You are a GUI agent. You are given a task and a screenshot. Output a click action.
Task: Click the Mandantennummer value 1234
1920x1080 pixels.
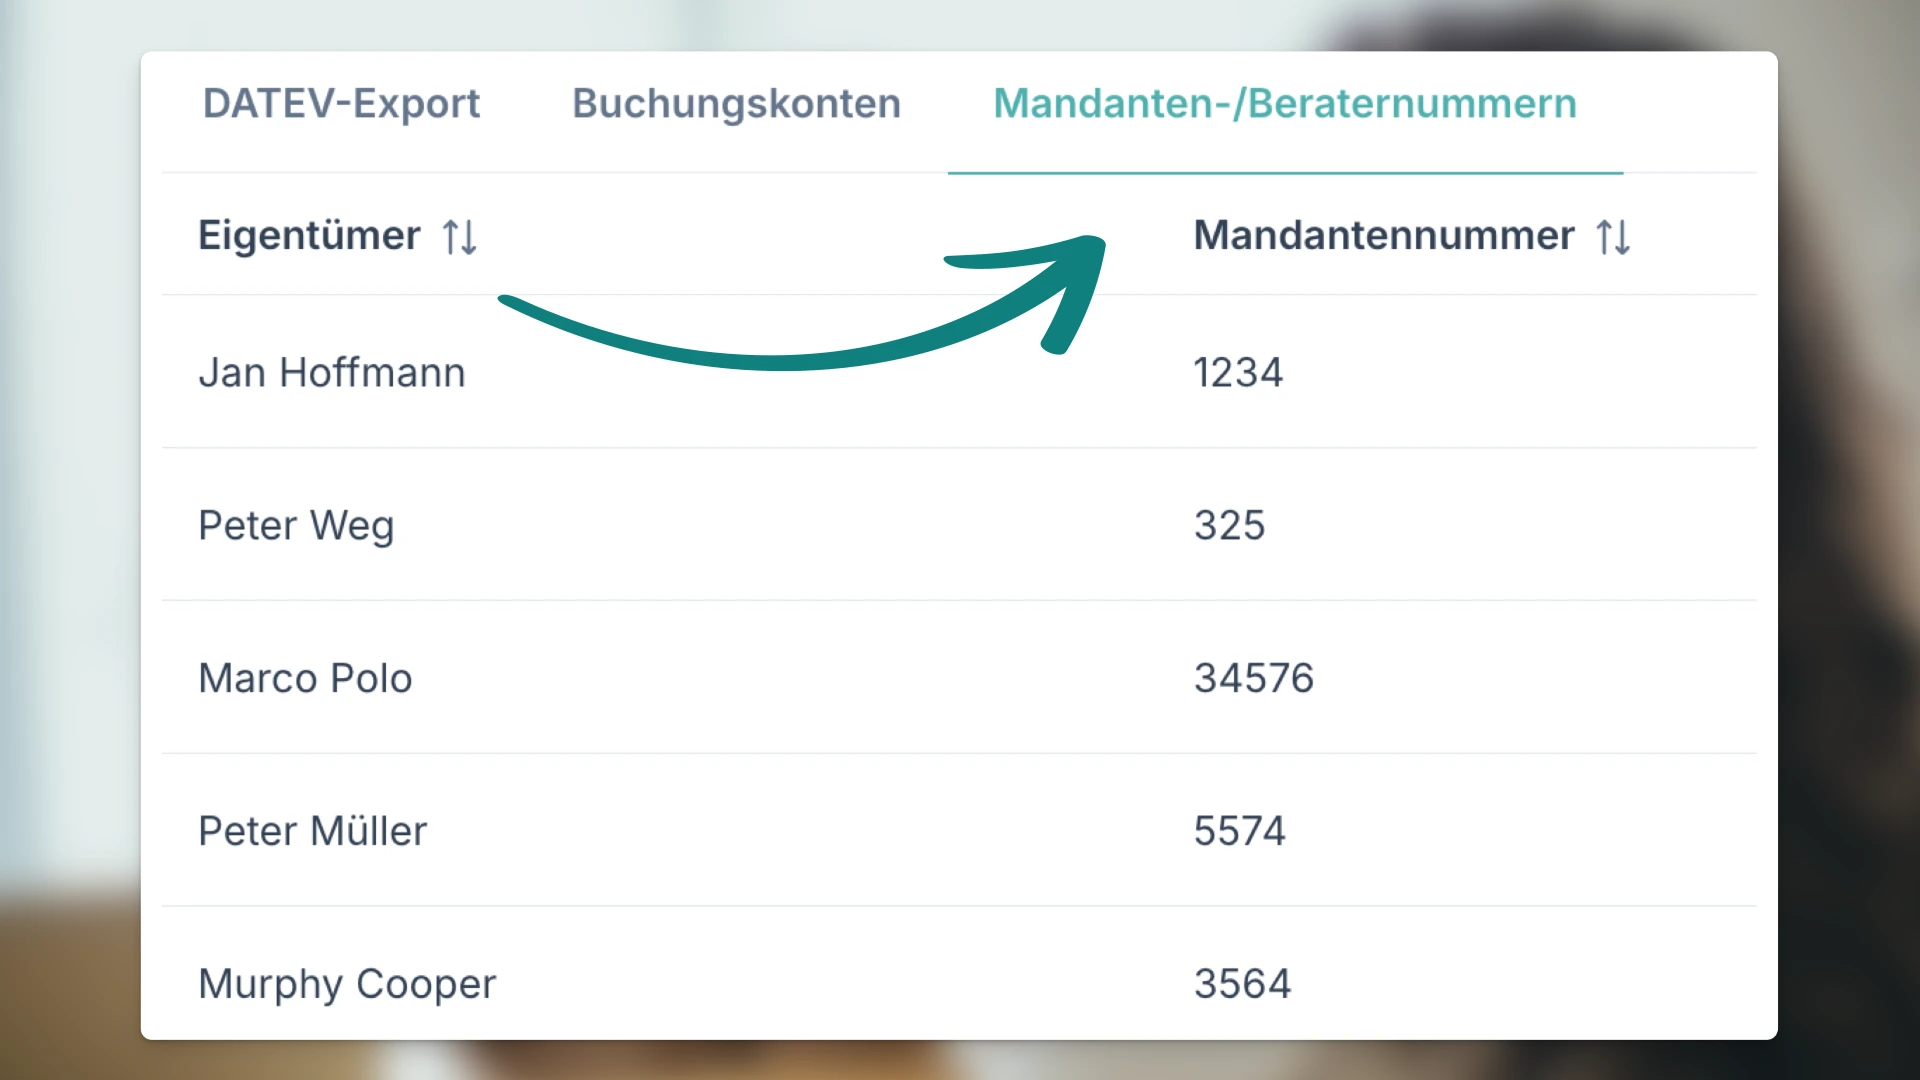pos(1238,373)
